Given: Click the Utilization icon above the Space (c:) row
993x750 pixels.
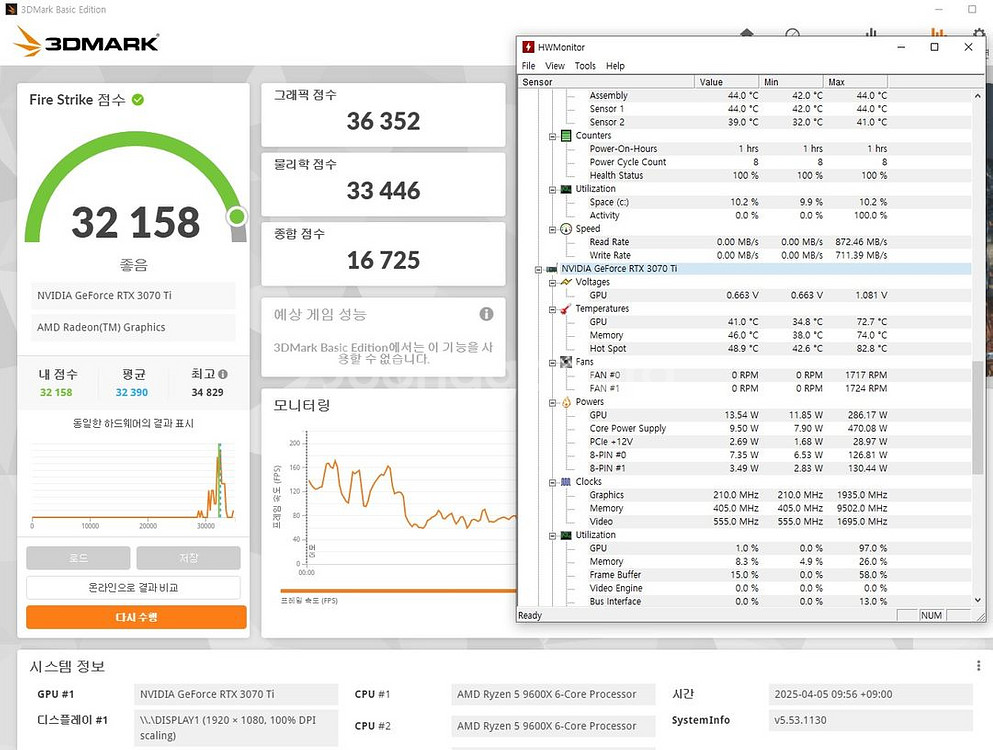Looking at the screenshot, I should tap(566, 189).
